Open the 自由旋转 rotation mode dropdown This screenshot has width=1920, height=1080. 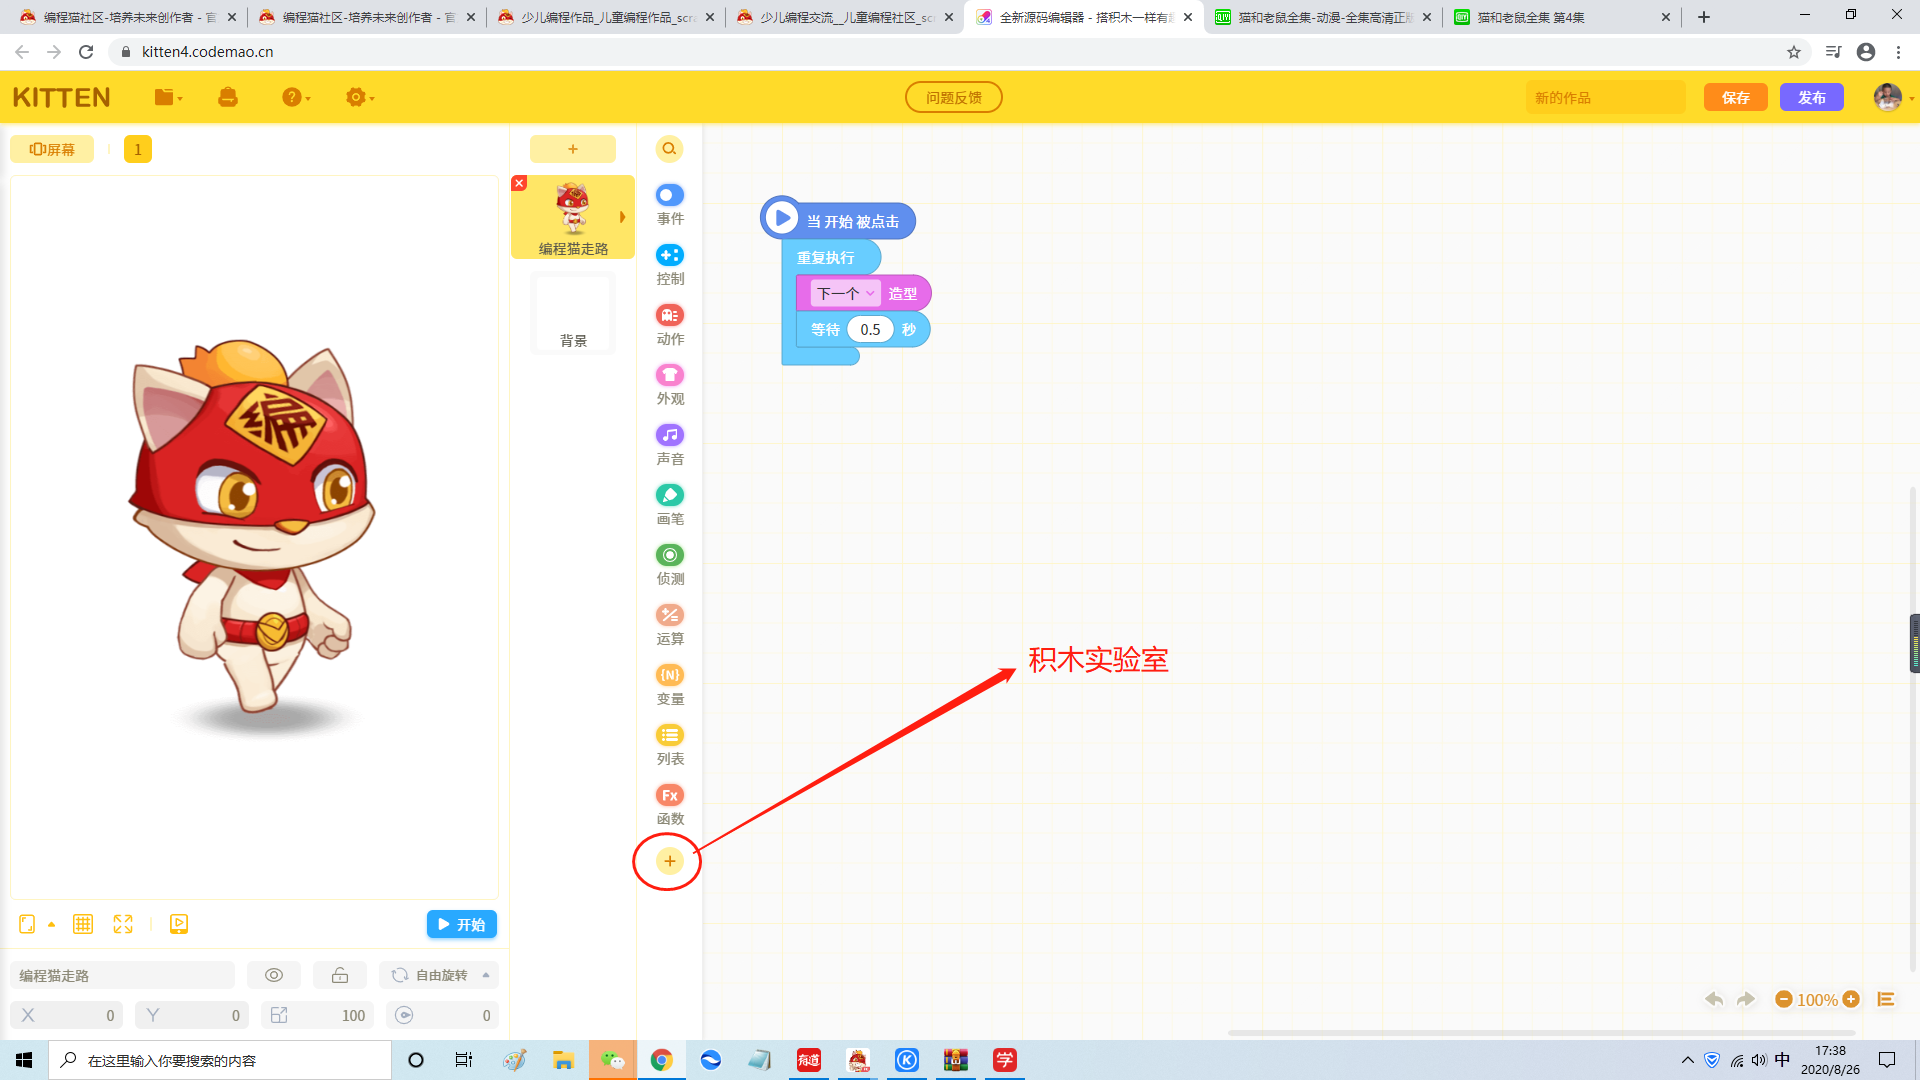point(439,975)
